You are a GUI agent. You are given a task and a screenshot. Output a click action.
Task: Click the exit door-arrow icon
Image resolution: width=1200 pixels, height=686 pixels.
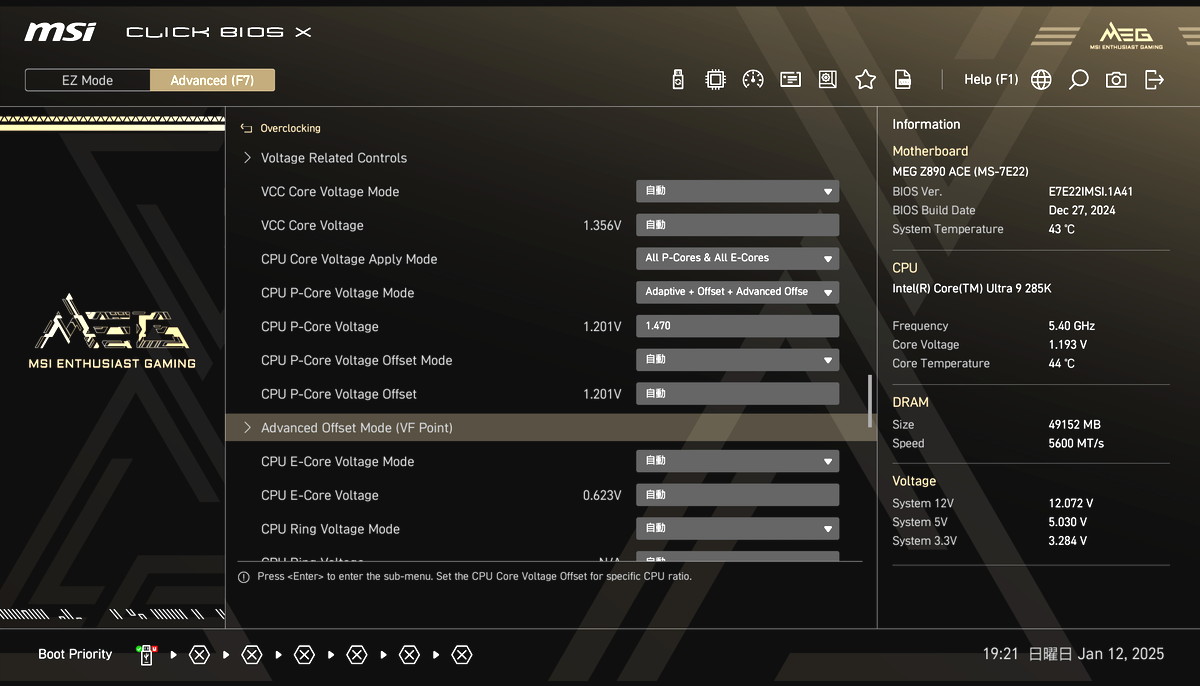tap(1154, 80)
